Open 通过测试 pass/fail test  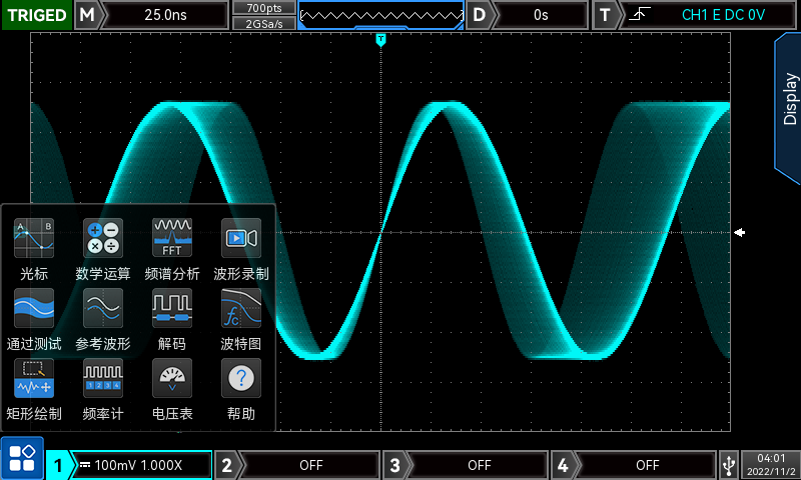click(x=34, y=318)
